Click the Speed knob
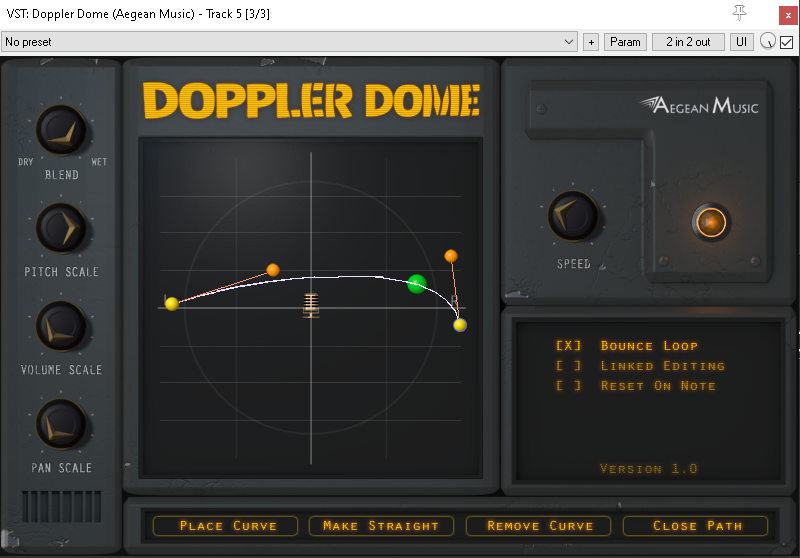The width and height of the screenshot is (800, 558). (573, 216)
